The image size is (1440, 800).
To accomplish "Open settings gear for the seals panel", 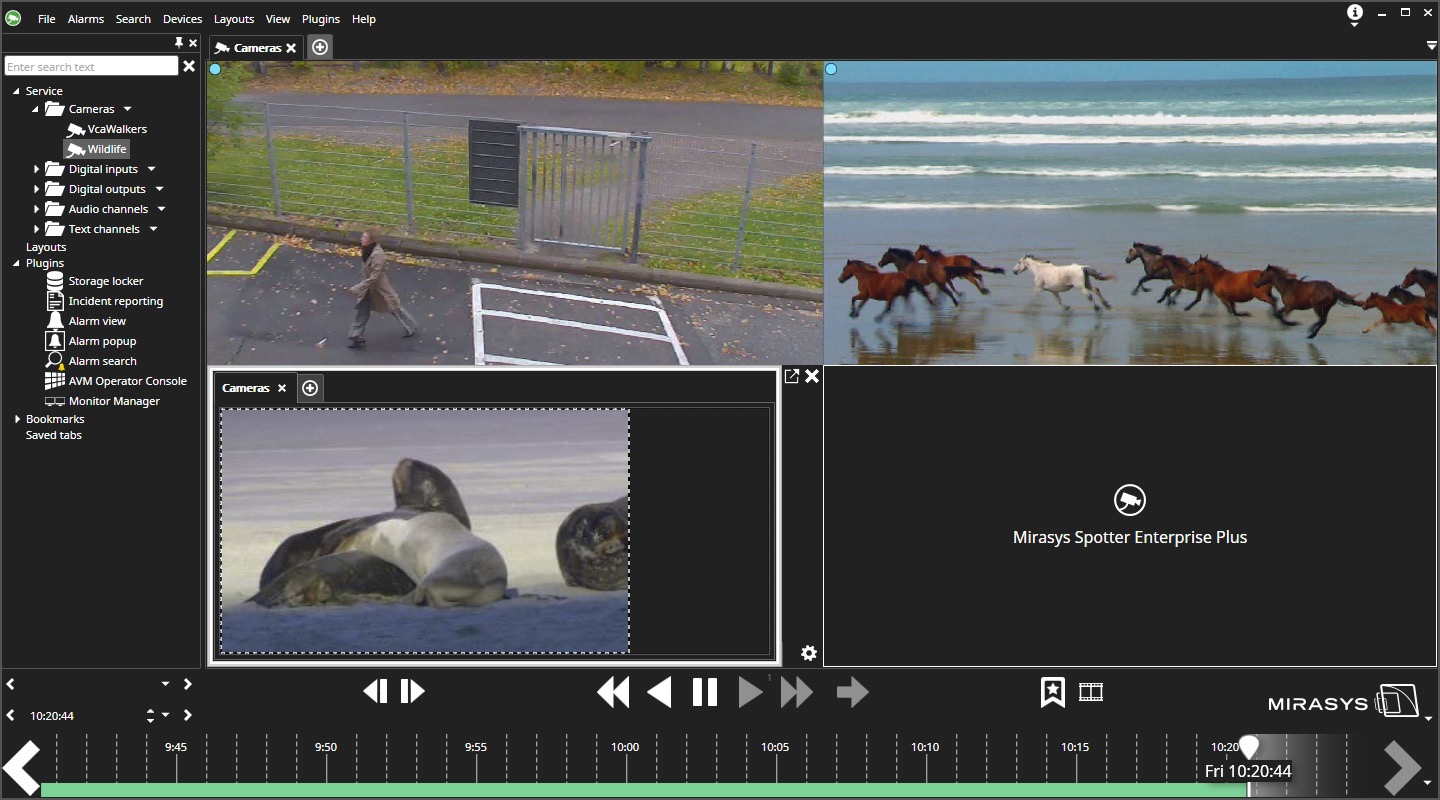I will [x=809, y=653].
